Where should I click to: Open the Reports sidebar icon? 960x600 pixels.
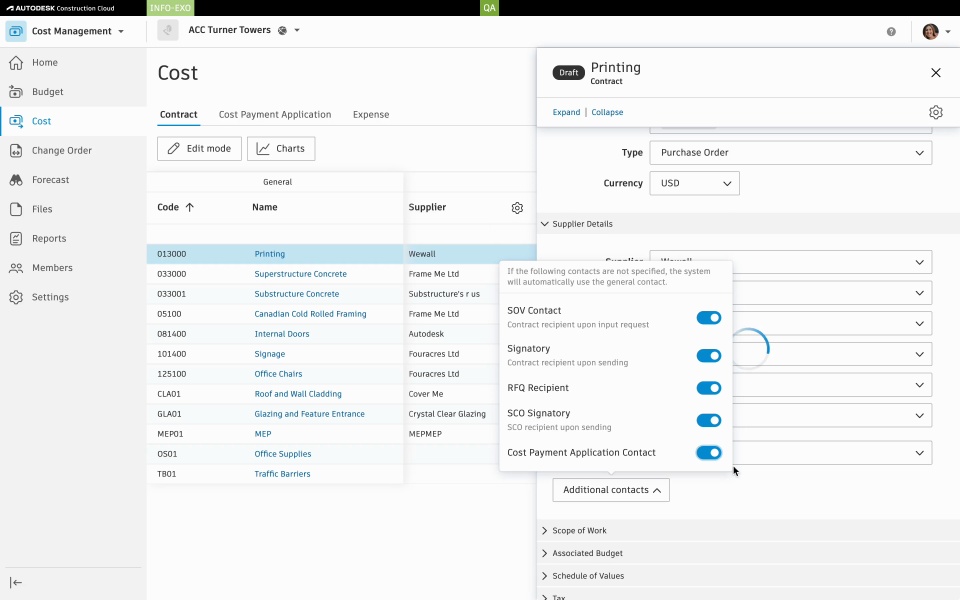16,239
